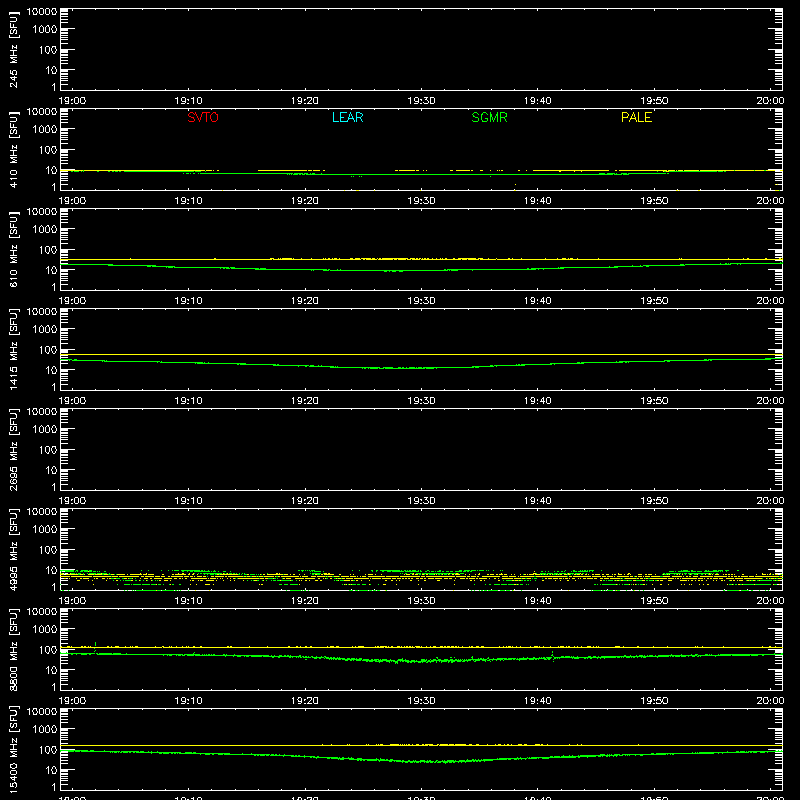This screenshot has width=800, height=800.
Task: Click the 10 tick of the 15400 MHz axis
Action: pos(52,770)
